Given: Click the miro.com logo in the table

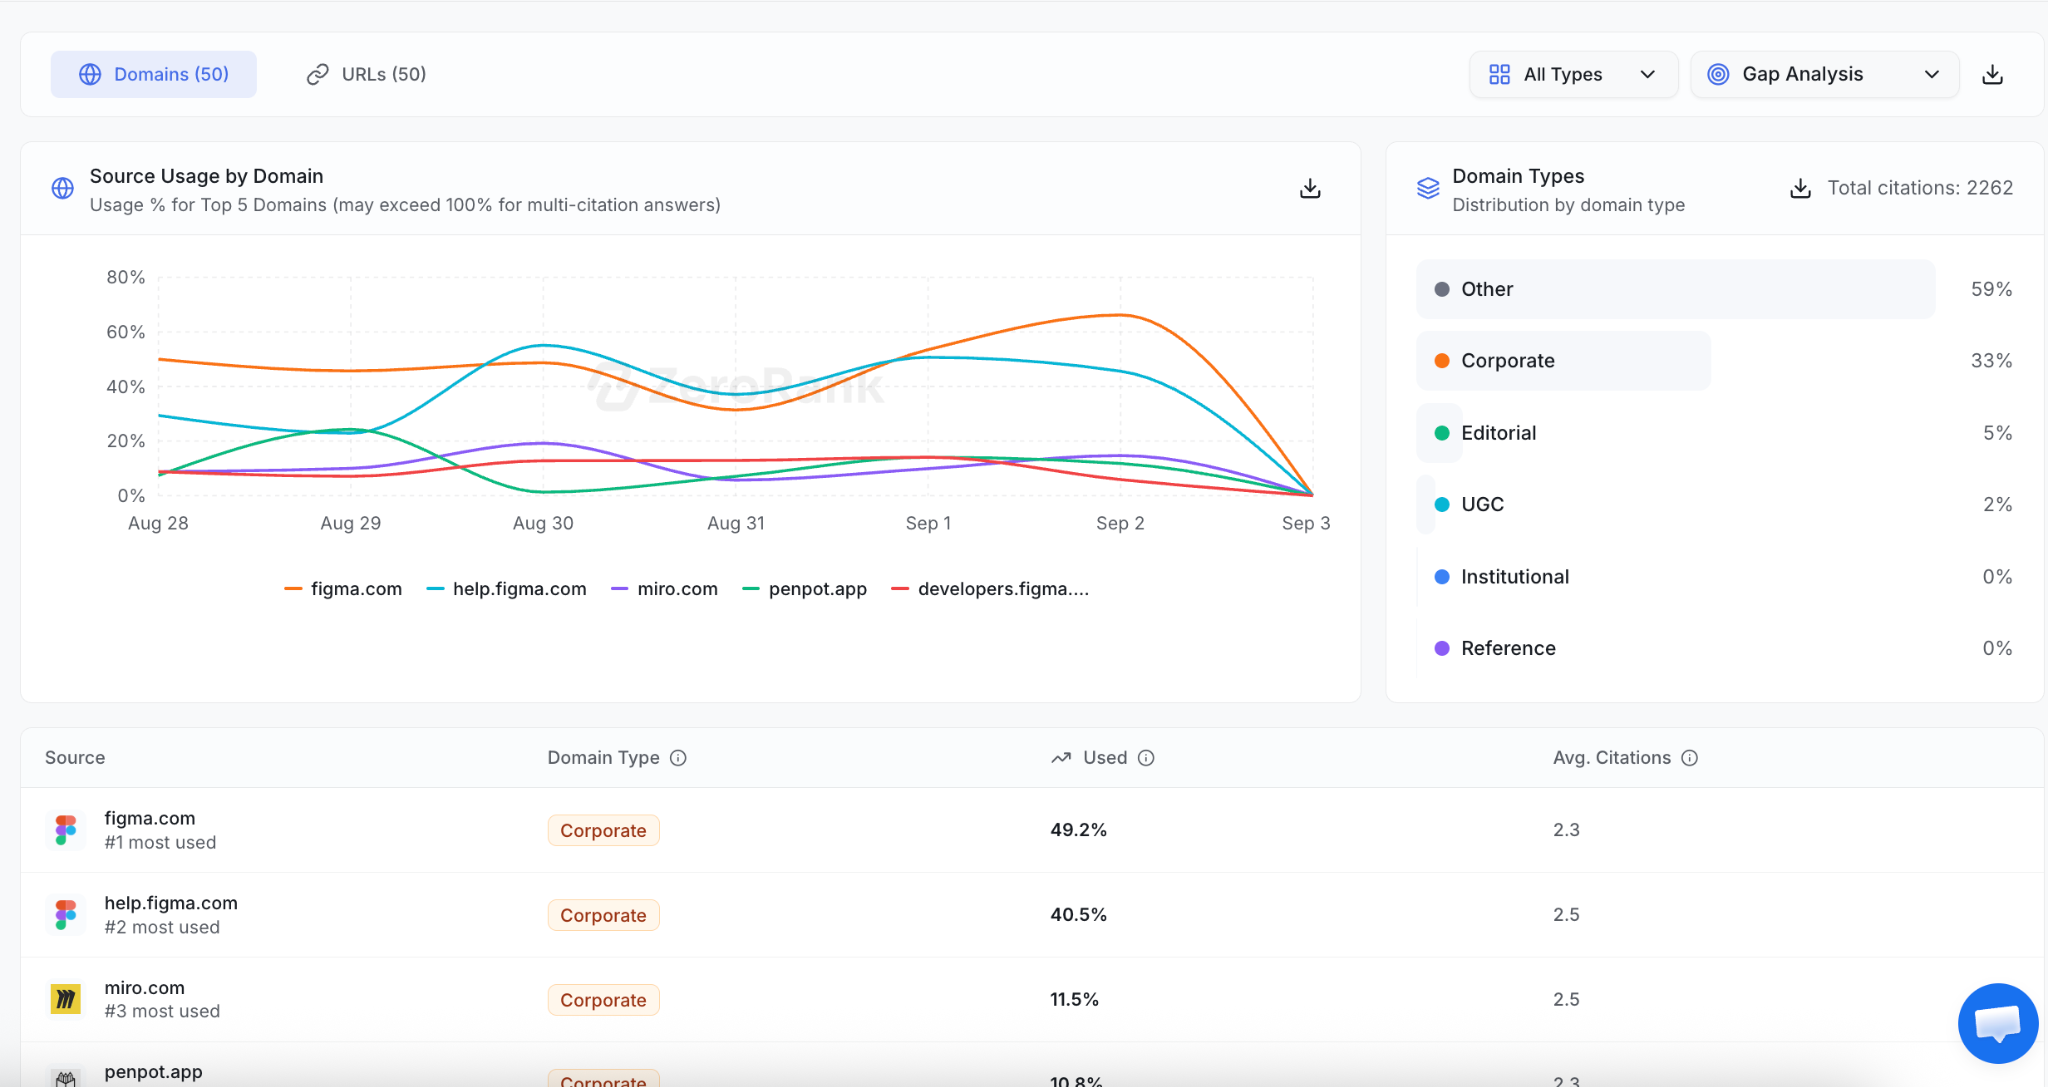Looking at the screenshot, I should click(66, 999).
